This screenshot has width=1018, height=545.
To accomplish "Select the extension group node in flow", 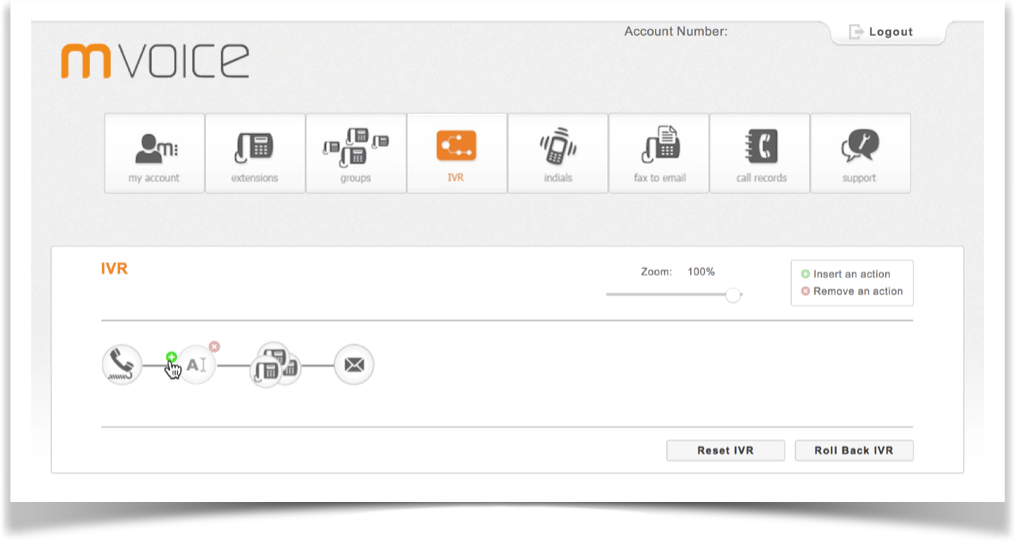I will point(274,365).
